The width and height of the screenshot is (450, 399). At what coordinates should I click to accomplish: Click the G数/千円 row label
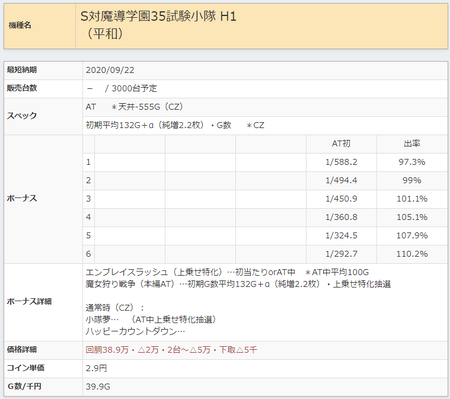(24, 386)
